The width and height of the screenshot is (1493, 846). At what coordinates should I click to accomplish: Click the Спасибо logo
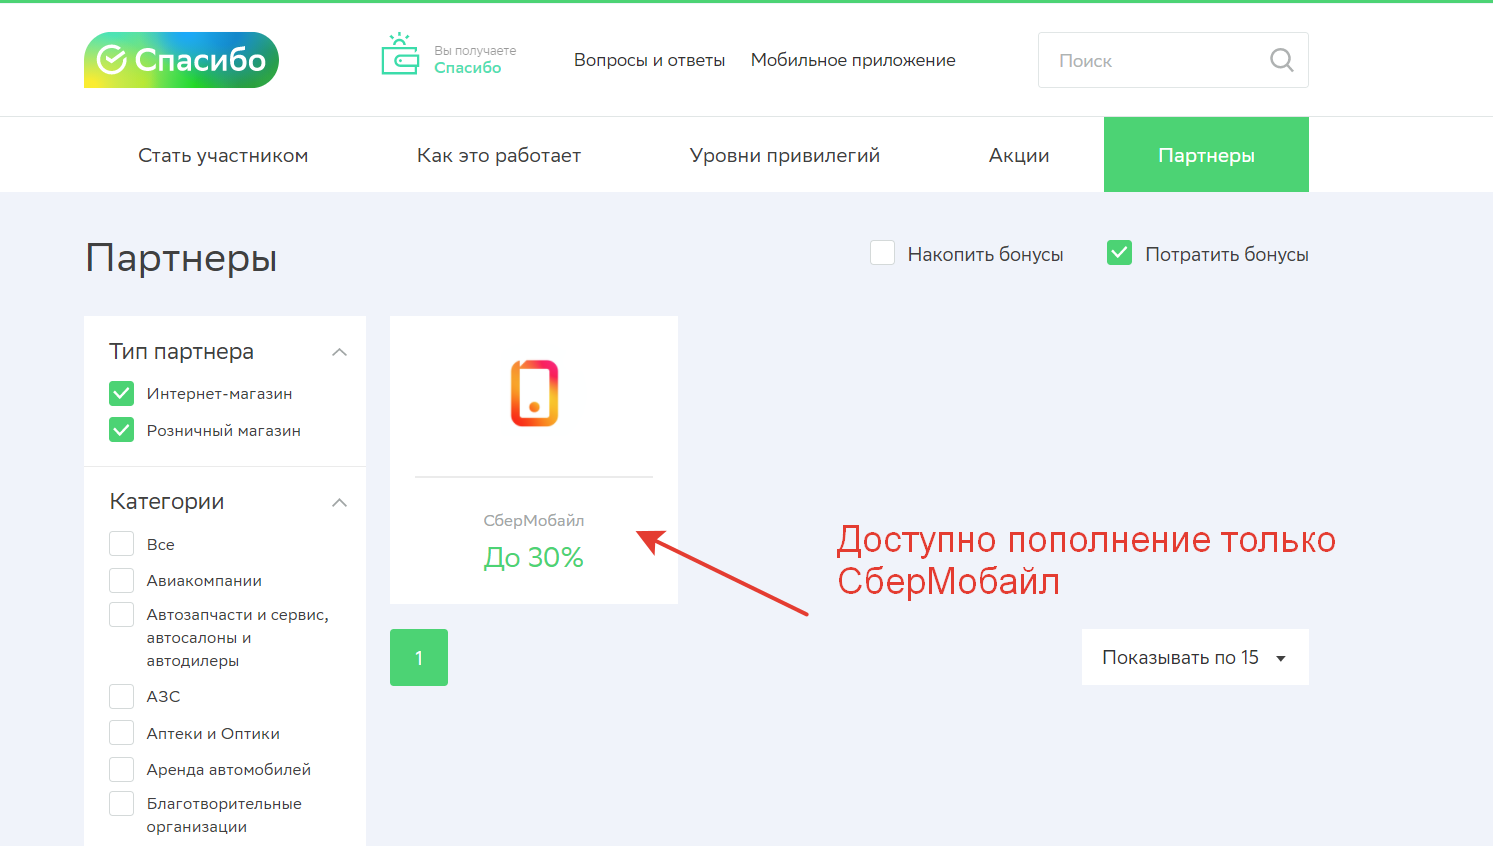tap(181, 60)
